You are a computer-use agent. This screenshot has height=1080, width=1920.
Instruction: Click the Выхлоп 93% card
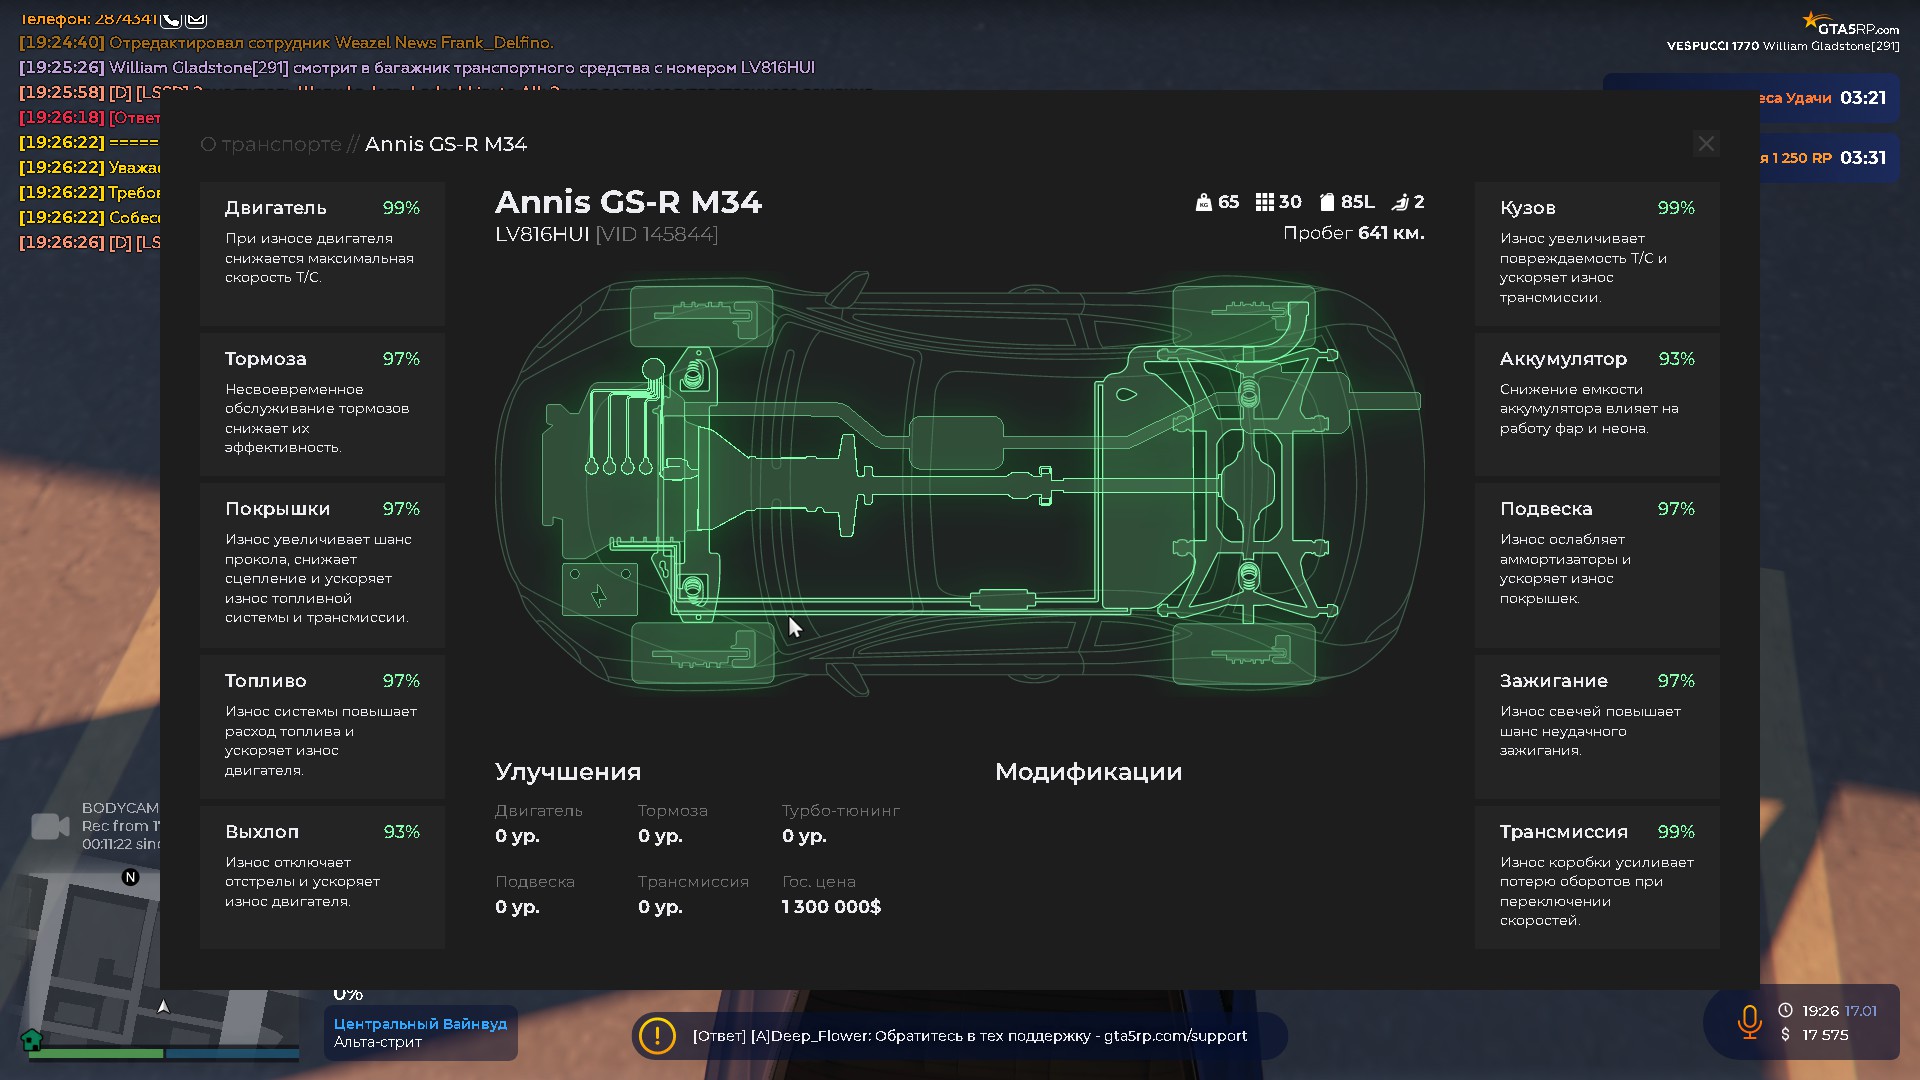(x=322, y=876)
